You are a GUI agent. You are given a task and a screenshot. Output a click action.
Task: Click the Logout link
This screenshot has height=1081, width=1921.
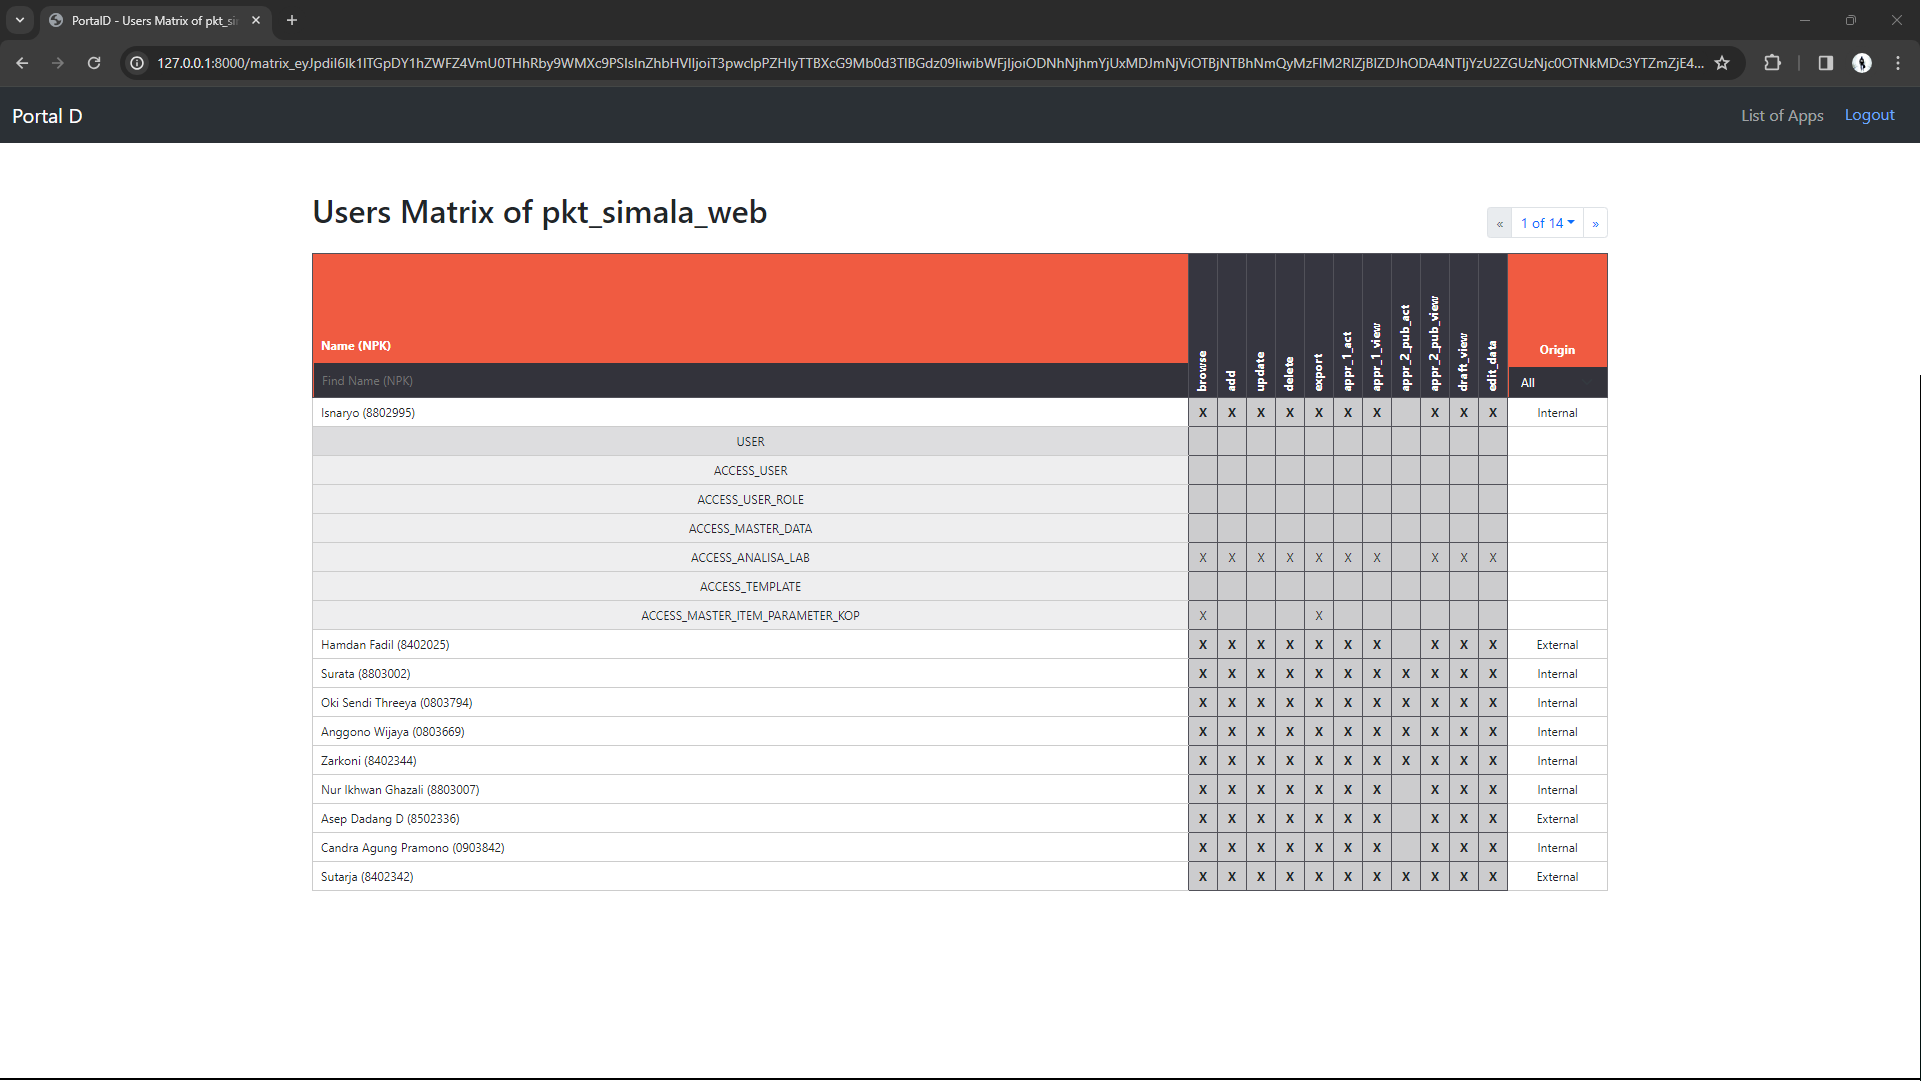(x=1869, y=115)
